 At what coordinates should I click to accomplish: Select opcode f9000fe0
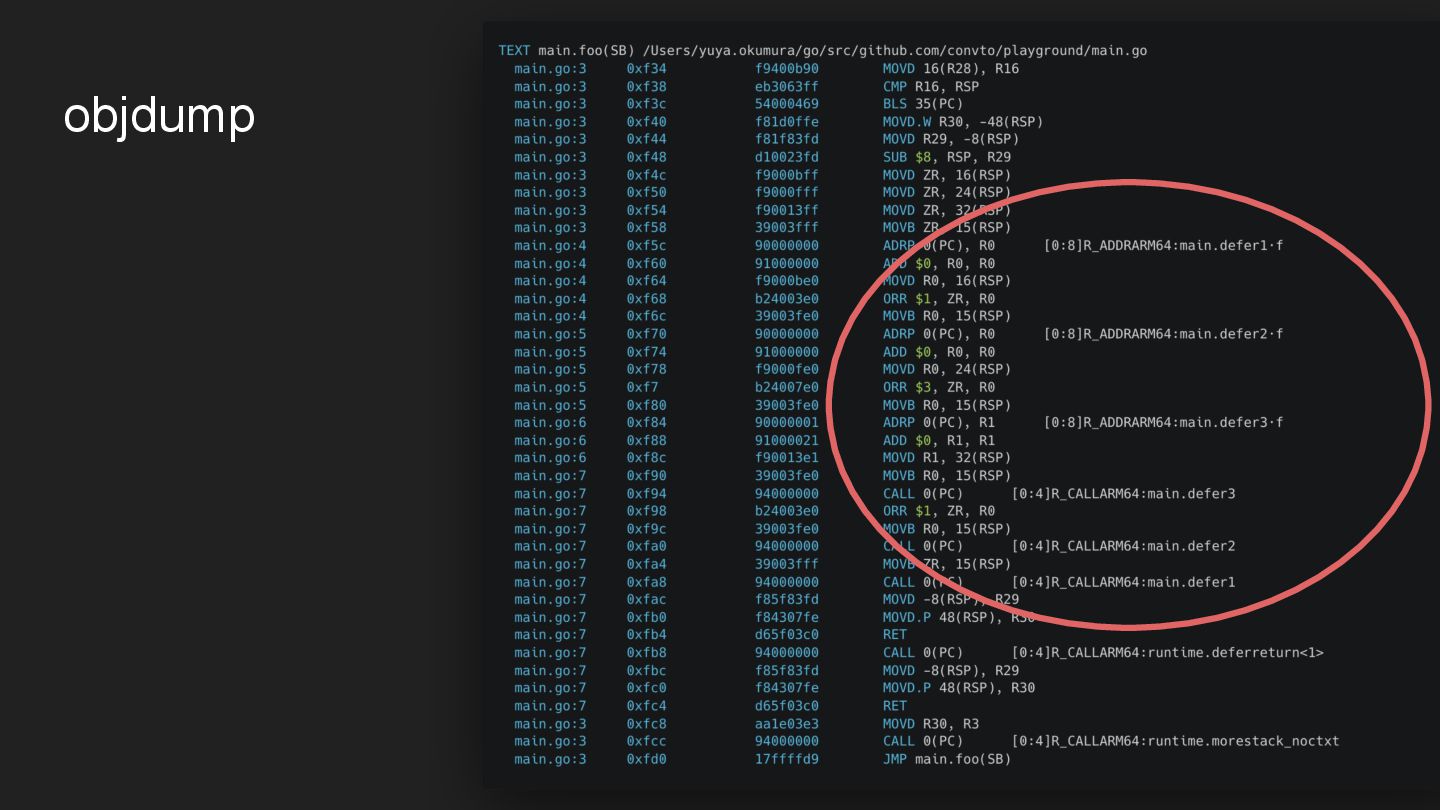(x=786, y=369)
